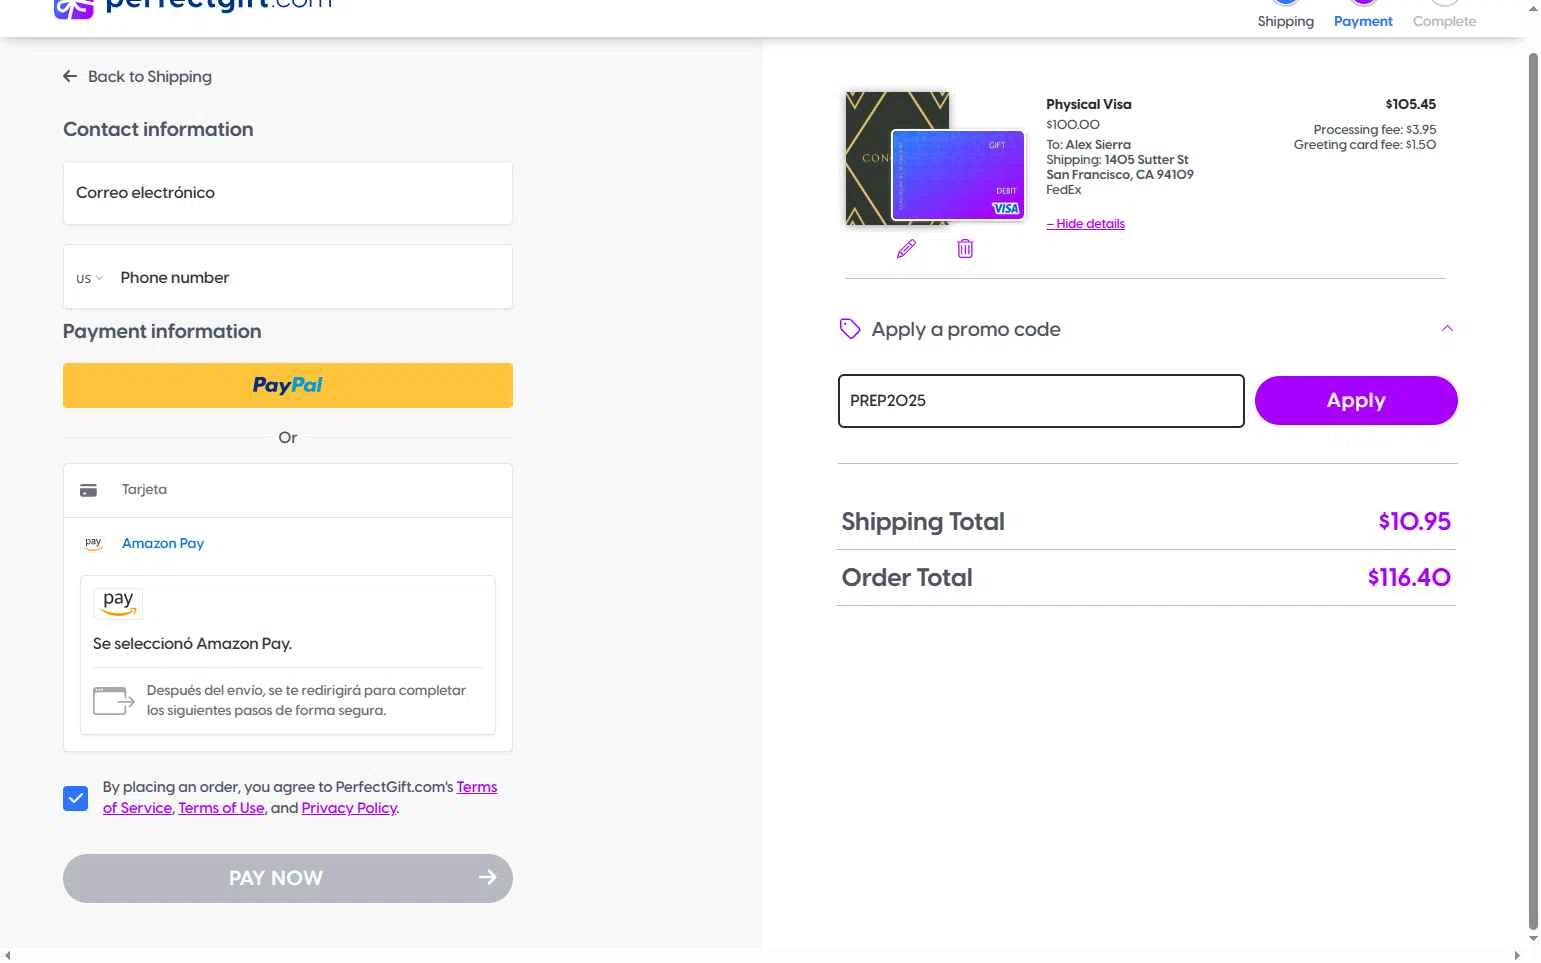The width and height of the screenshot is (1541, 963).
Task: Select the Tarjeta payment option
Action: 288,490
